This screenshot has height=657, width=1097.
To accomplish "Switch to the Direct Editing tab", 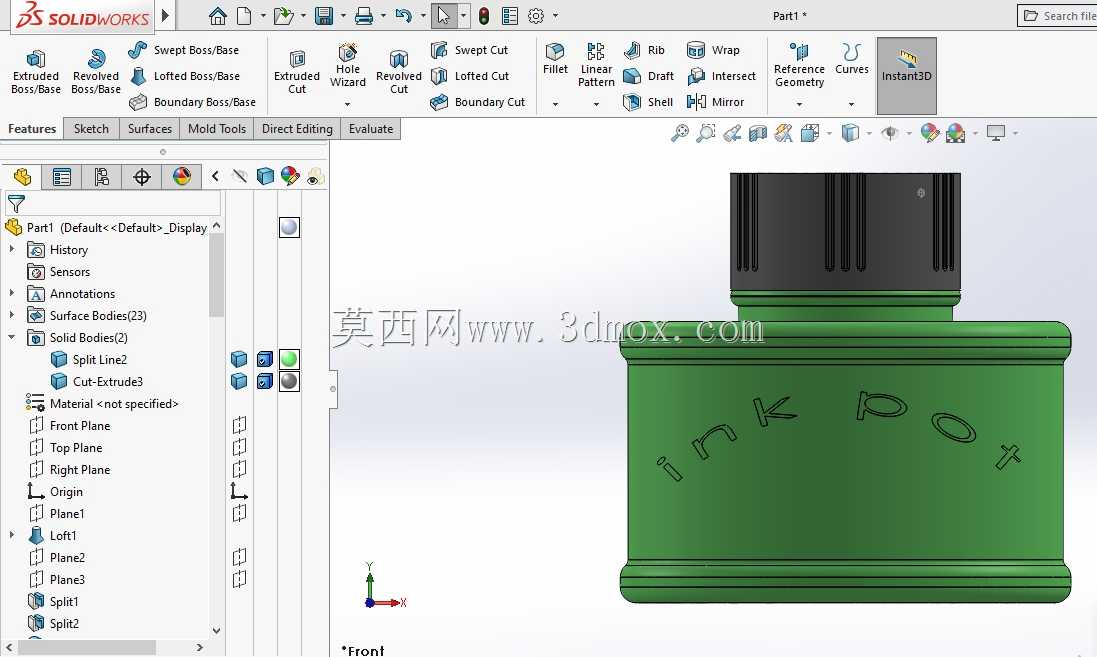I will click(x=297, y=129).
